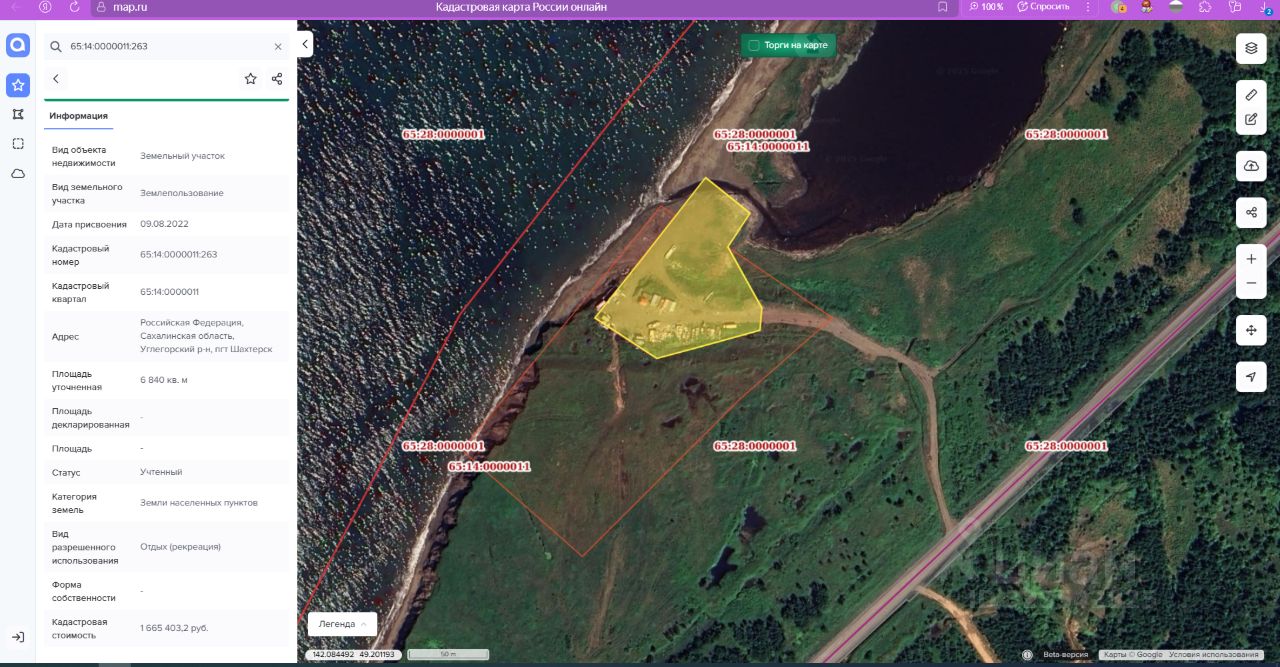Clear the cadastral number search field
1280x667 pixels.
278,46
